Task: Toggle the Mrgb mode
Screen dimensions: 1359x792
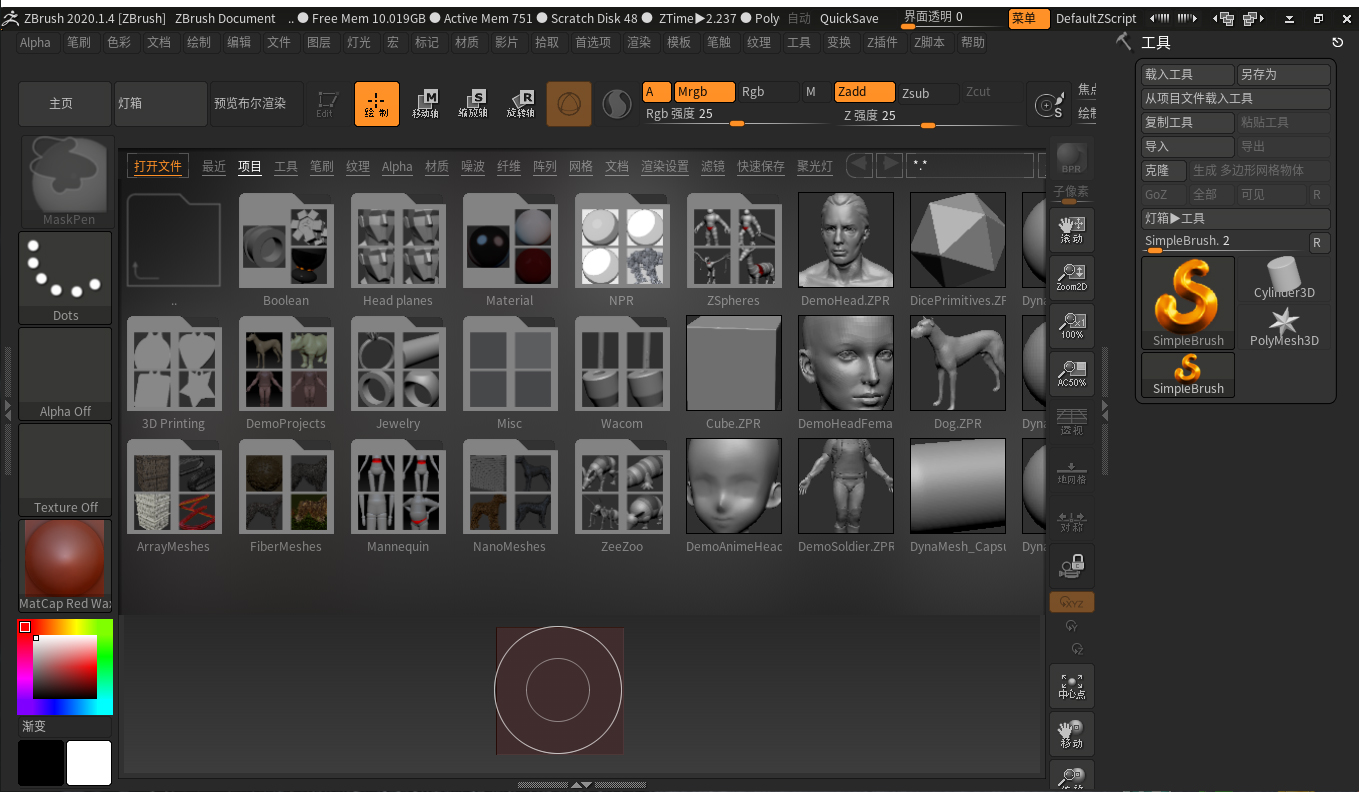Action: [704, 92]
